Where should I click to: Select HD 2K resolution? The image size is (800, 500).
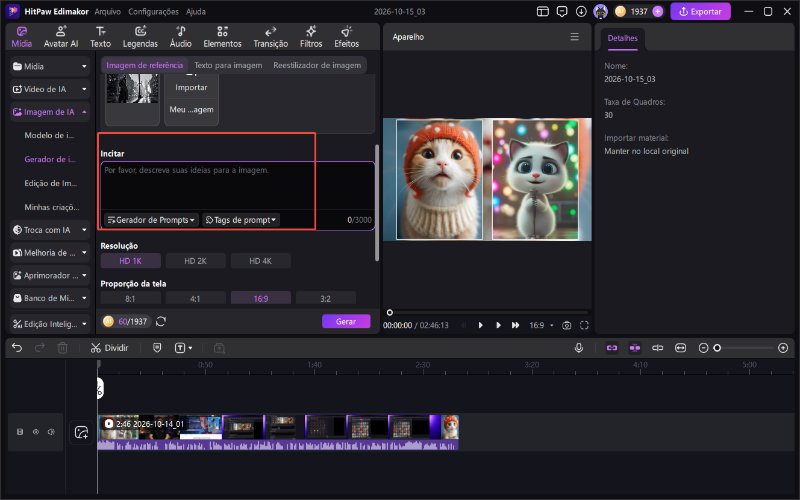(x=195, y=261)
